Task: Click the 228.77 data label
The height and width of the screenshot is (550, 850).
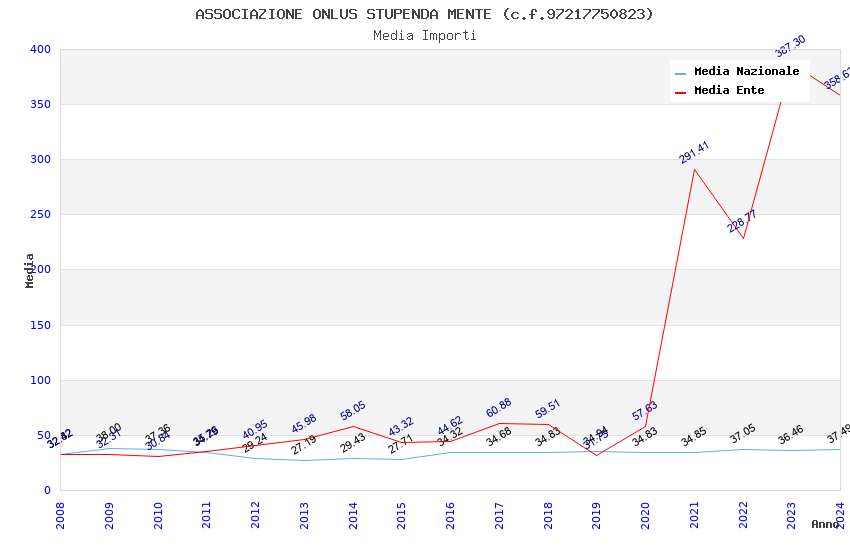Action: (x=742, y=221)
